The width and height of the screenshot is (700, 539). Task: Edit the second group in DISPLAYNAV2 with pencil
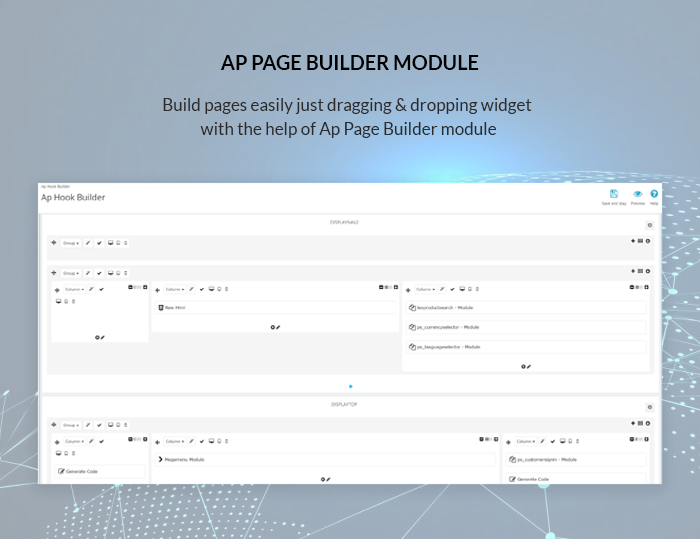[88, 273]
